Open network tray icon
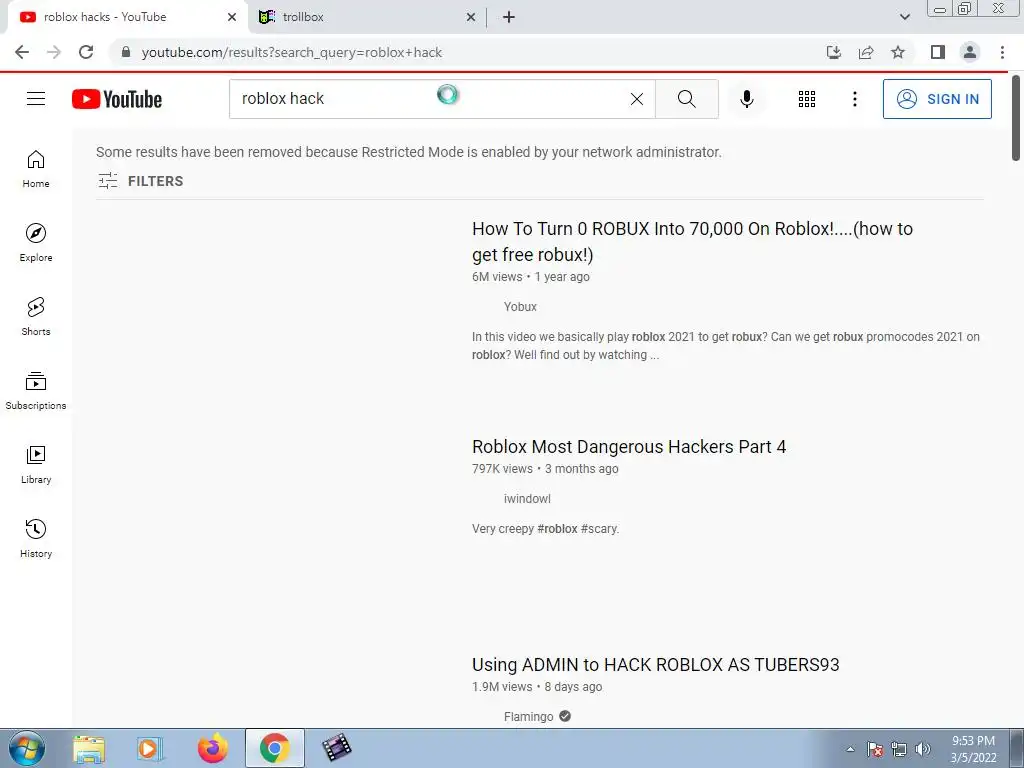1024x768 pixels. [899, 749]
